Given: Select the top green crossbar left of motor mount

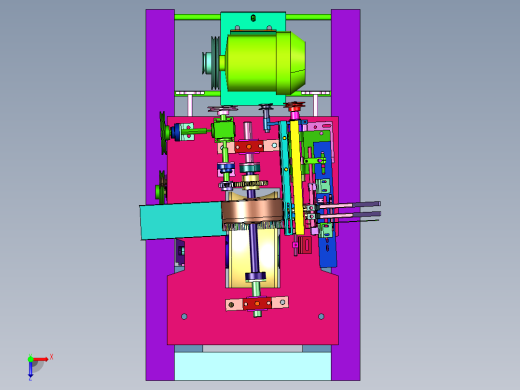Looking at the screenshot, I should pos(197,17).
